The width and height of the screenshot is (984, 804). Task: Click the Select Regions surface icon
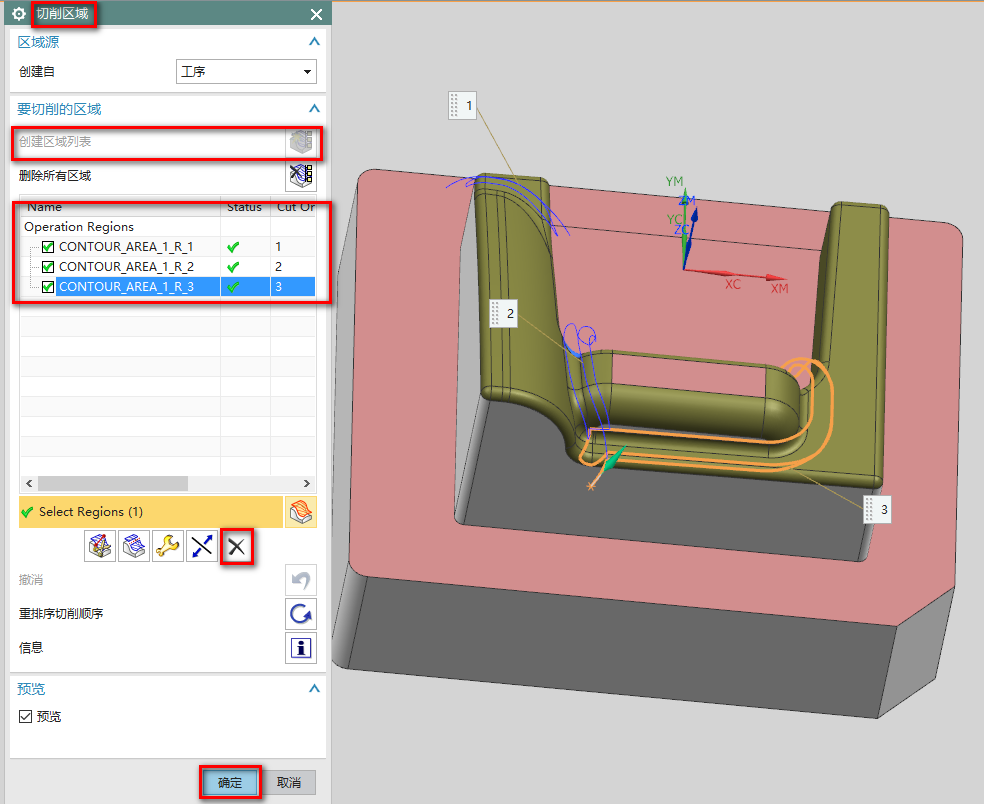pos(301,512)
